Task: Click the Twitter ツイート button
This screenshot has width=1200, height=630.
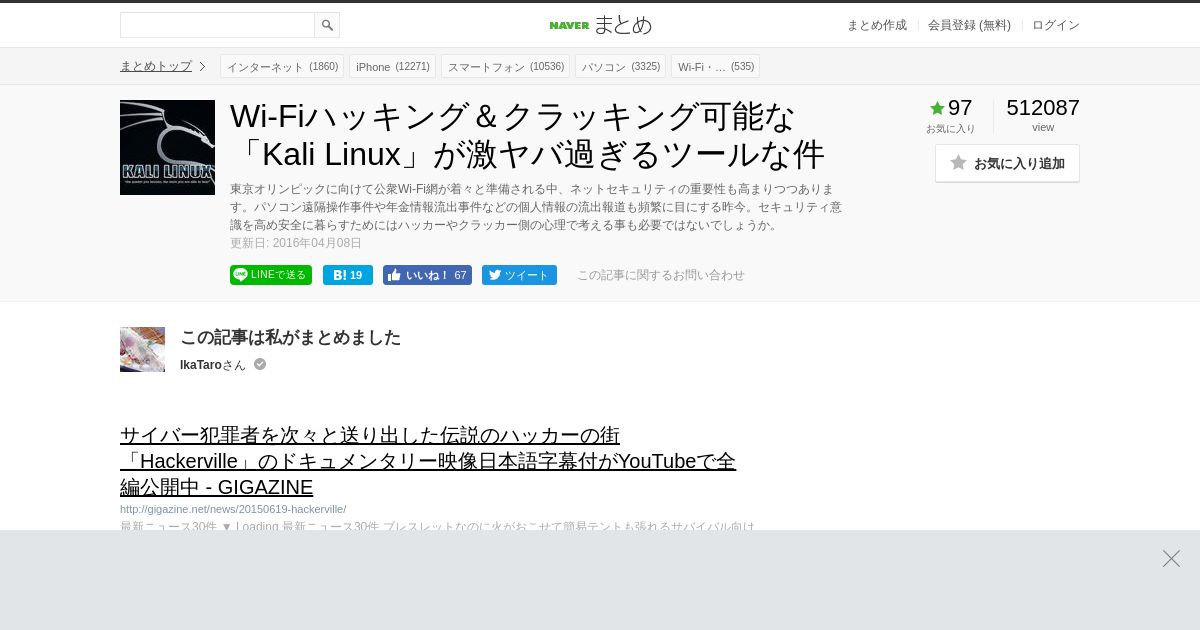Action: [519, 275]
